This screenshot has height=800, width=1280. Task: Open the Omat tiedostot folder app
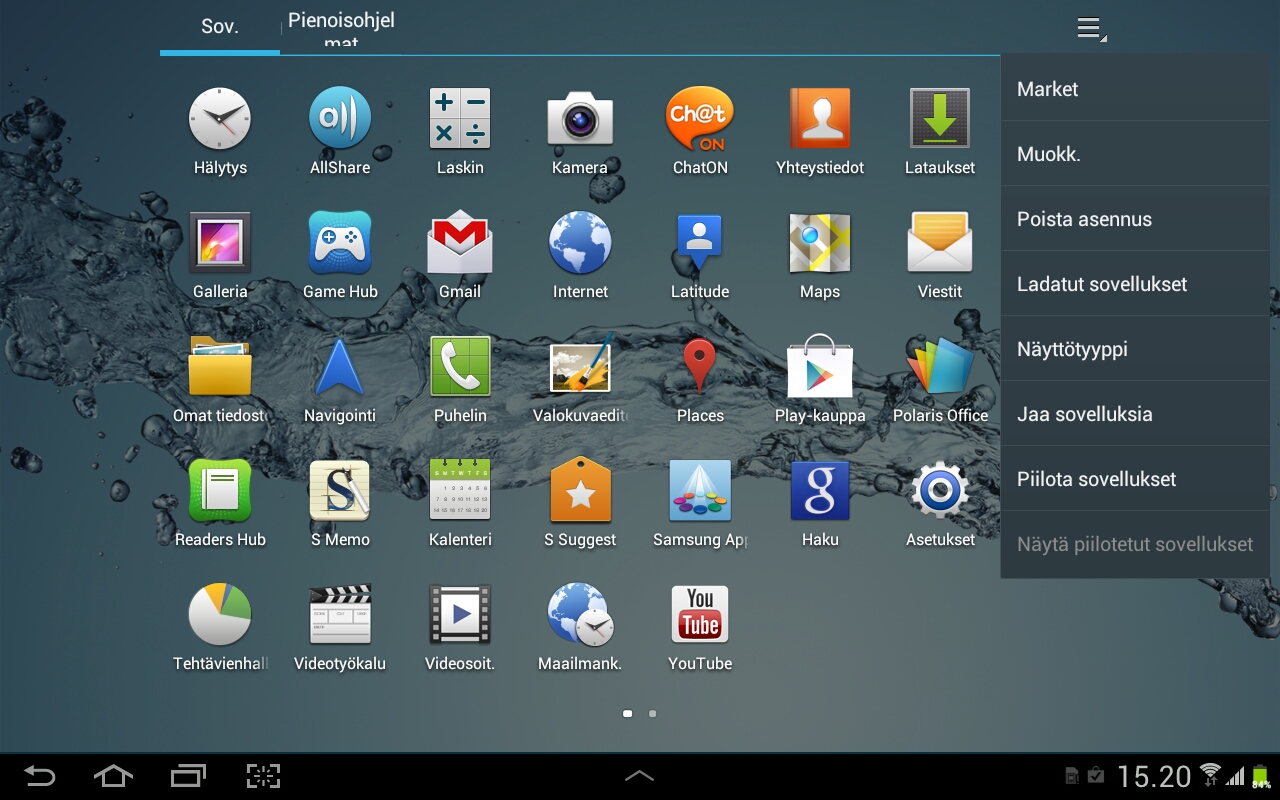click(220, 380)
